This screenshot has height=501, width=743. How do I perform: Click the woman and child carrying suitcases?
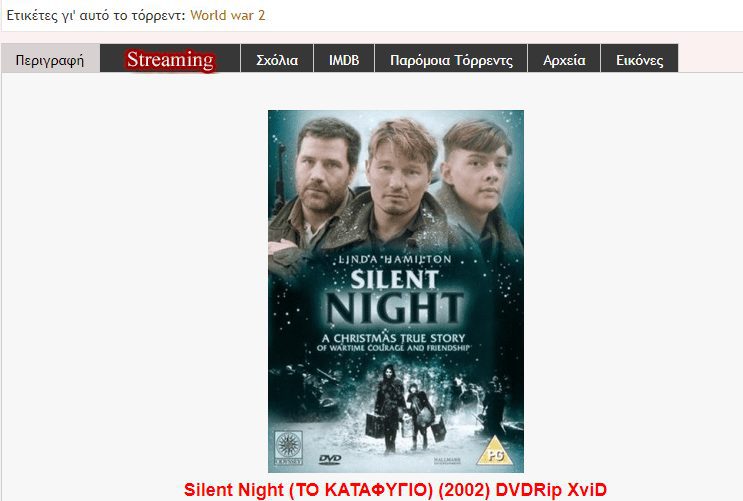click(x=406, y=410)
